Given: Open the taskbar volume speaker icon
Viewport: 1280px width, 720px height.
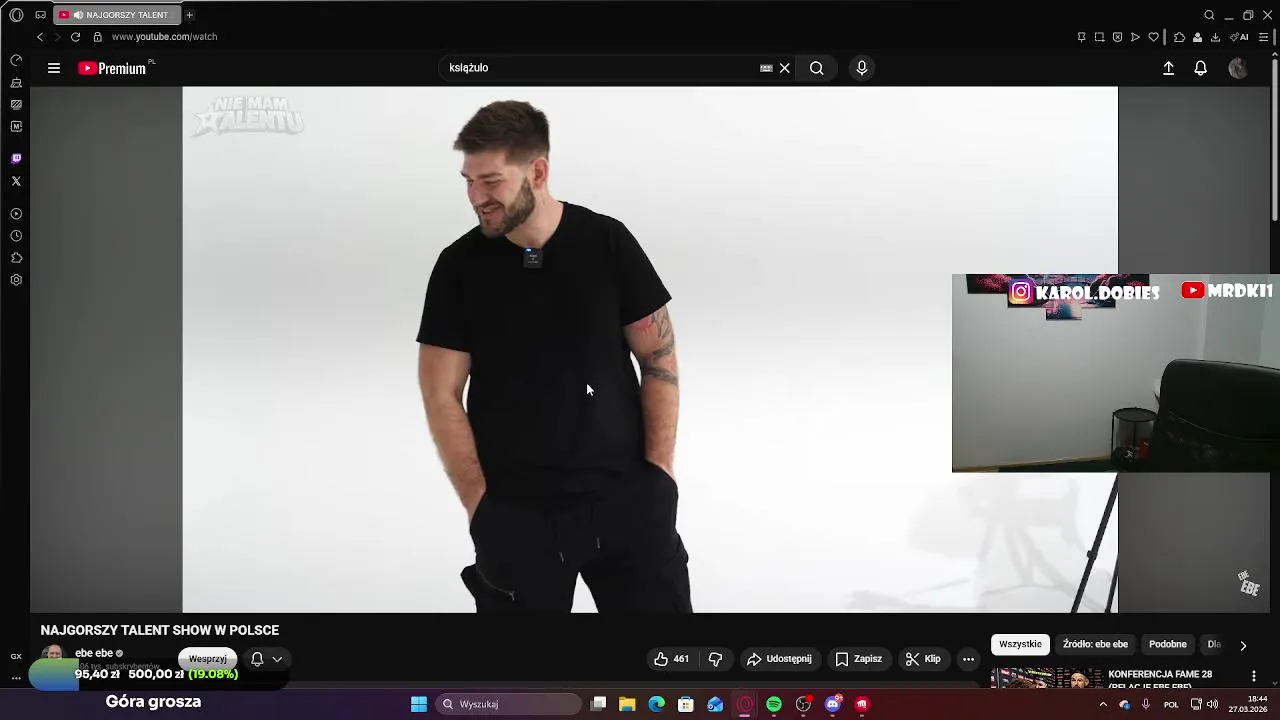Looking at the screenshot, I should (x=1212, y=704).
